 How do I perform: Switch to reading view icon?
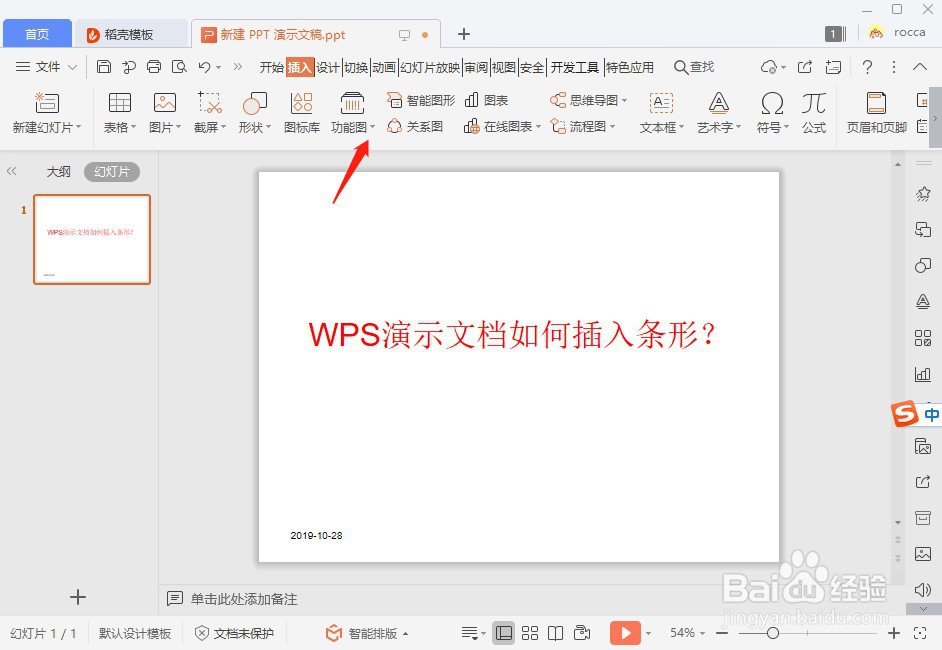click(x=556, y=633)
